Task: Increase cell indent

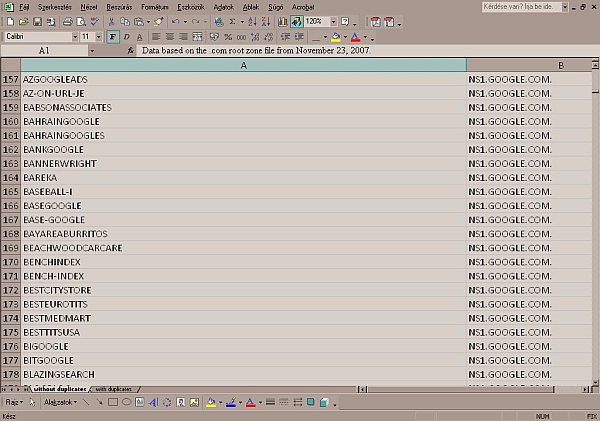Action: click(299, 37)
